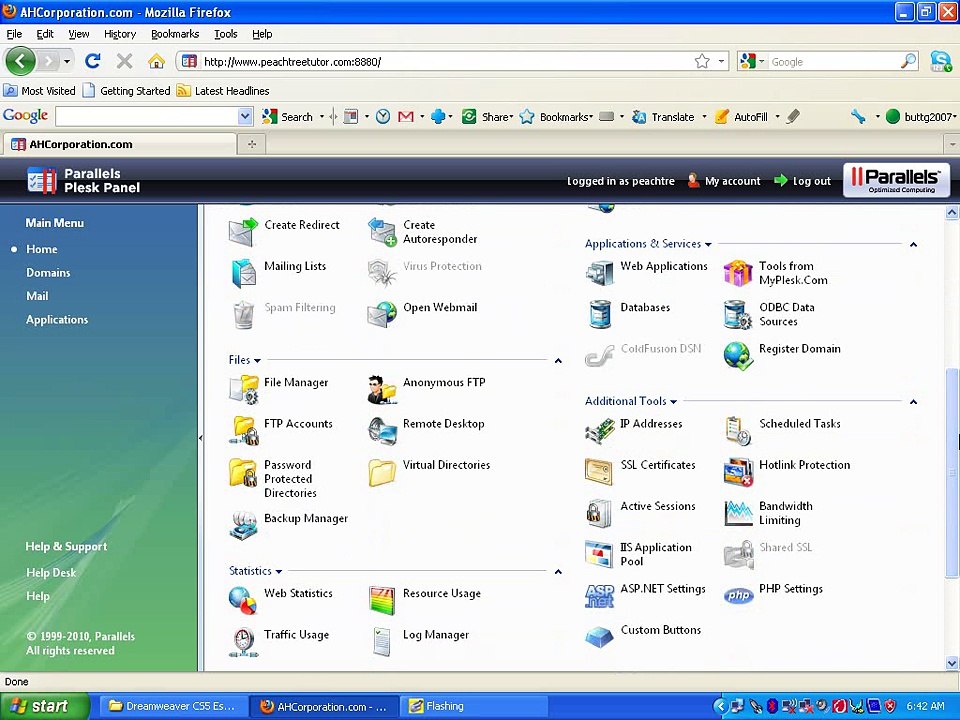Log out of Plesk Panel
The height and width of the screenshot is (720, 960).
[803, 181]
